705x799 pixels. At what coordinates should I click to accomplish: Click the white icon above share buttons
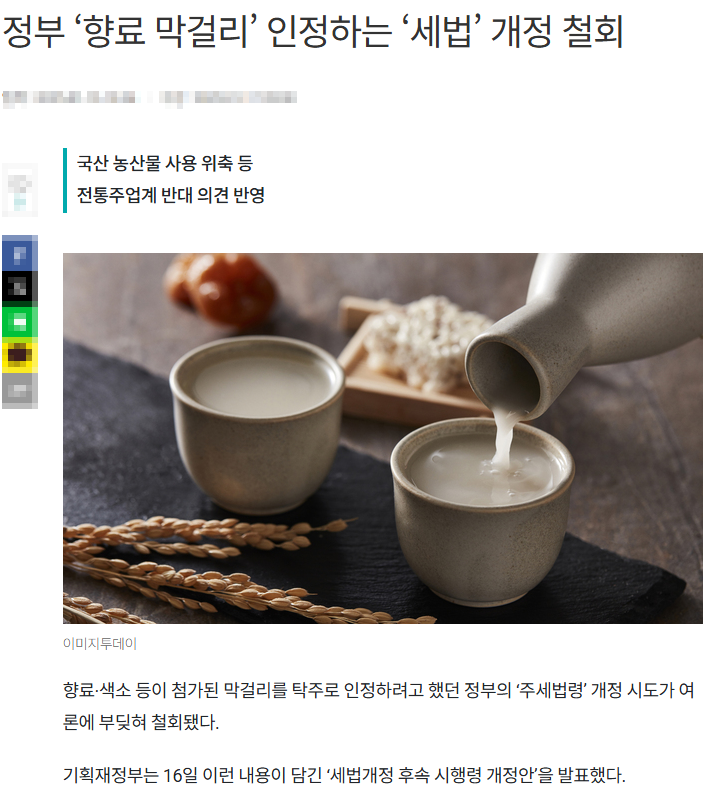click(x=20, y=190)
